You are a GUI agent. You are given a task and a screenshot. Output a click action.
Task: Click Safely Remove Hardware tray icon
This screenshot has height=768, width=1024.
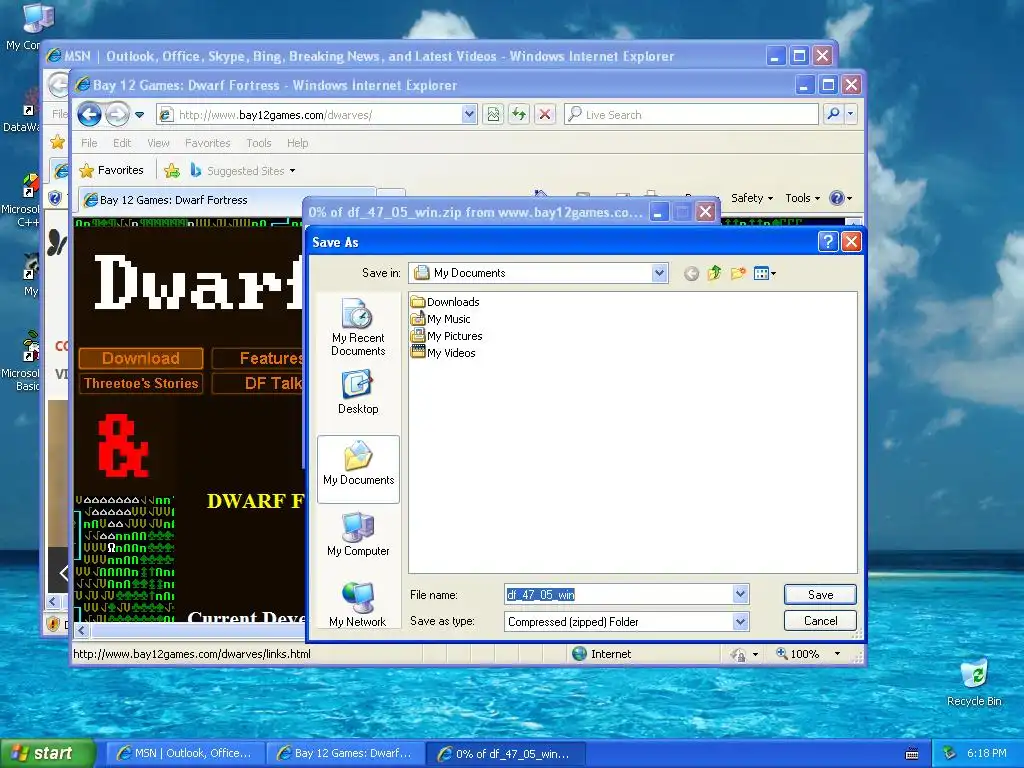(949, 754)
